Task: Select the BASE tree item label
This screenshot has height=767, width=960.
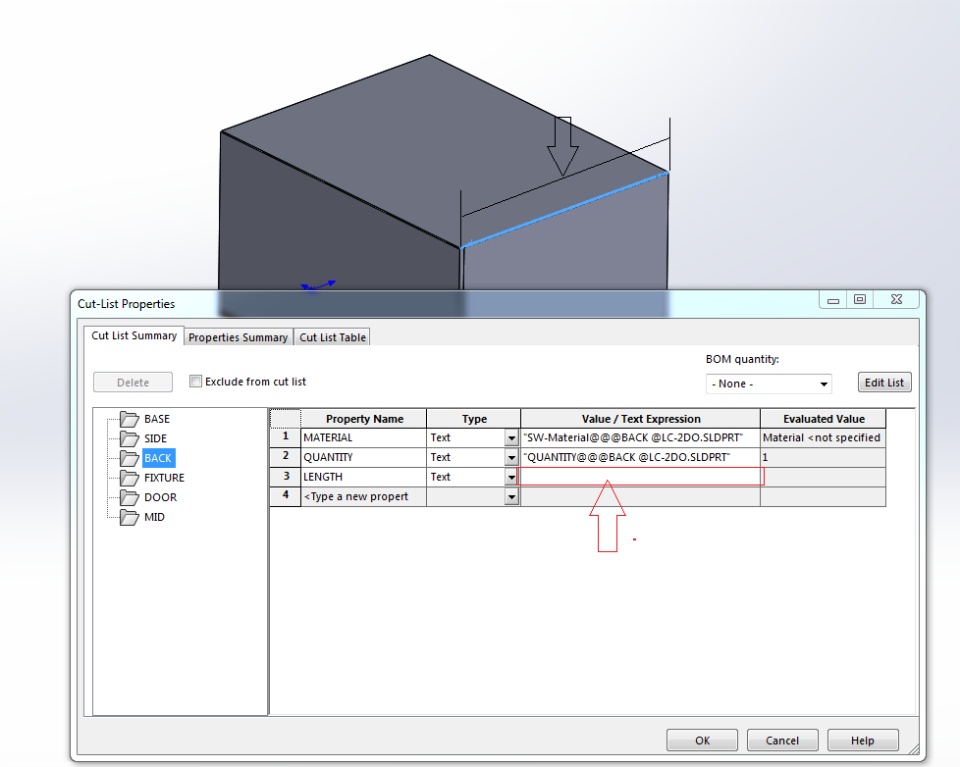Action: coord(157,419)
